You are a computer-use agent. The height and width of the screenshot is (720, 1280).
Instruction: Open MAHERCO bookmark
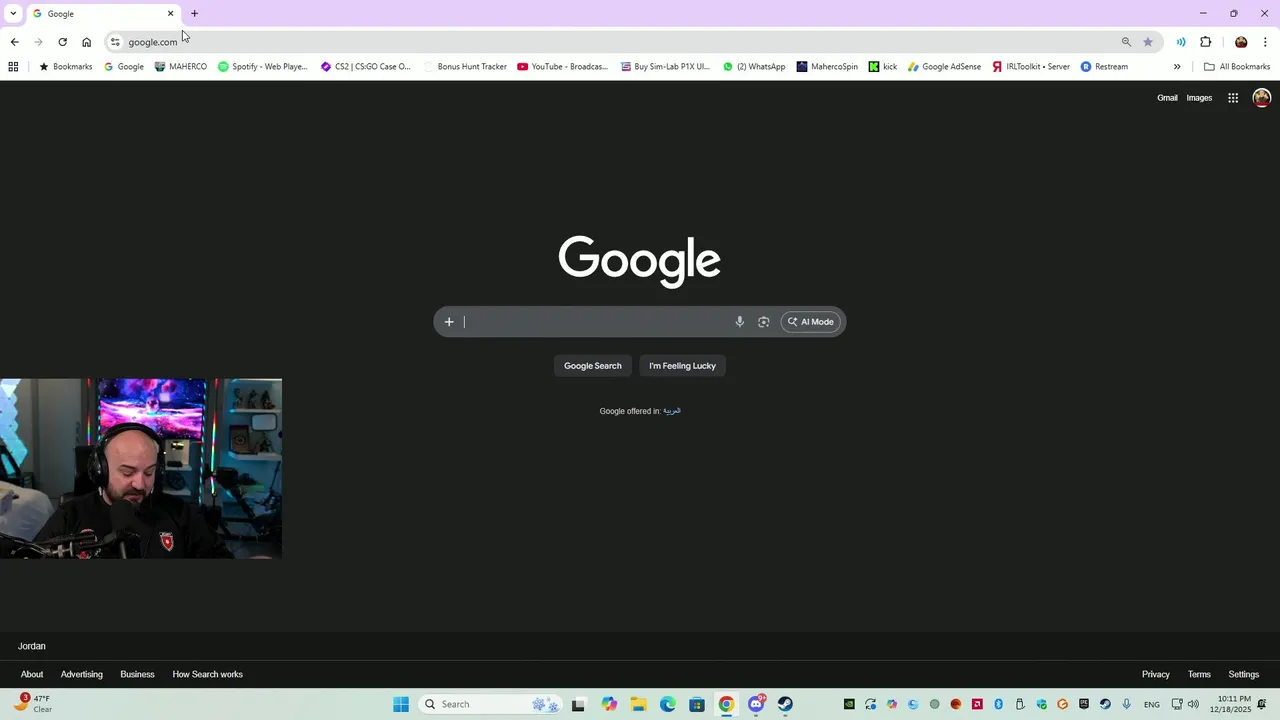181,67
